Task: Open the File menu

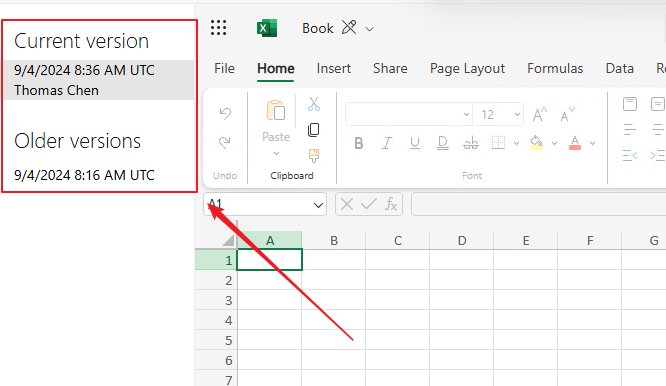Action: coord(224,68)
